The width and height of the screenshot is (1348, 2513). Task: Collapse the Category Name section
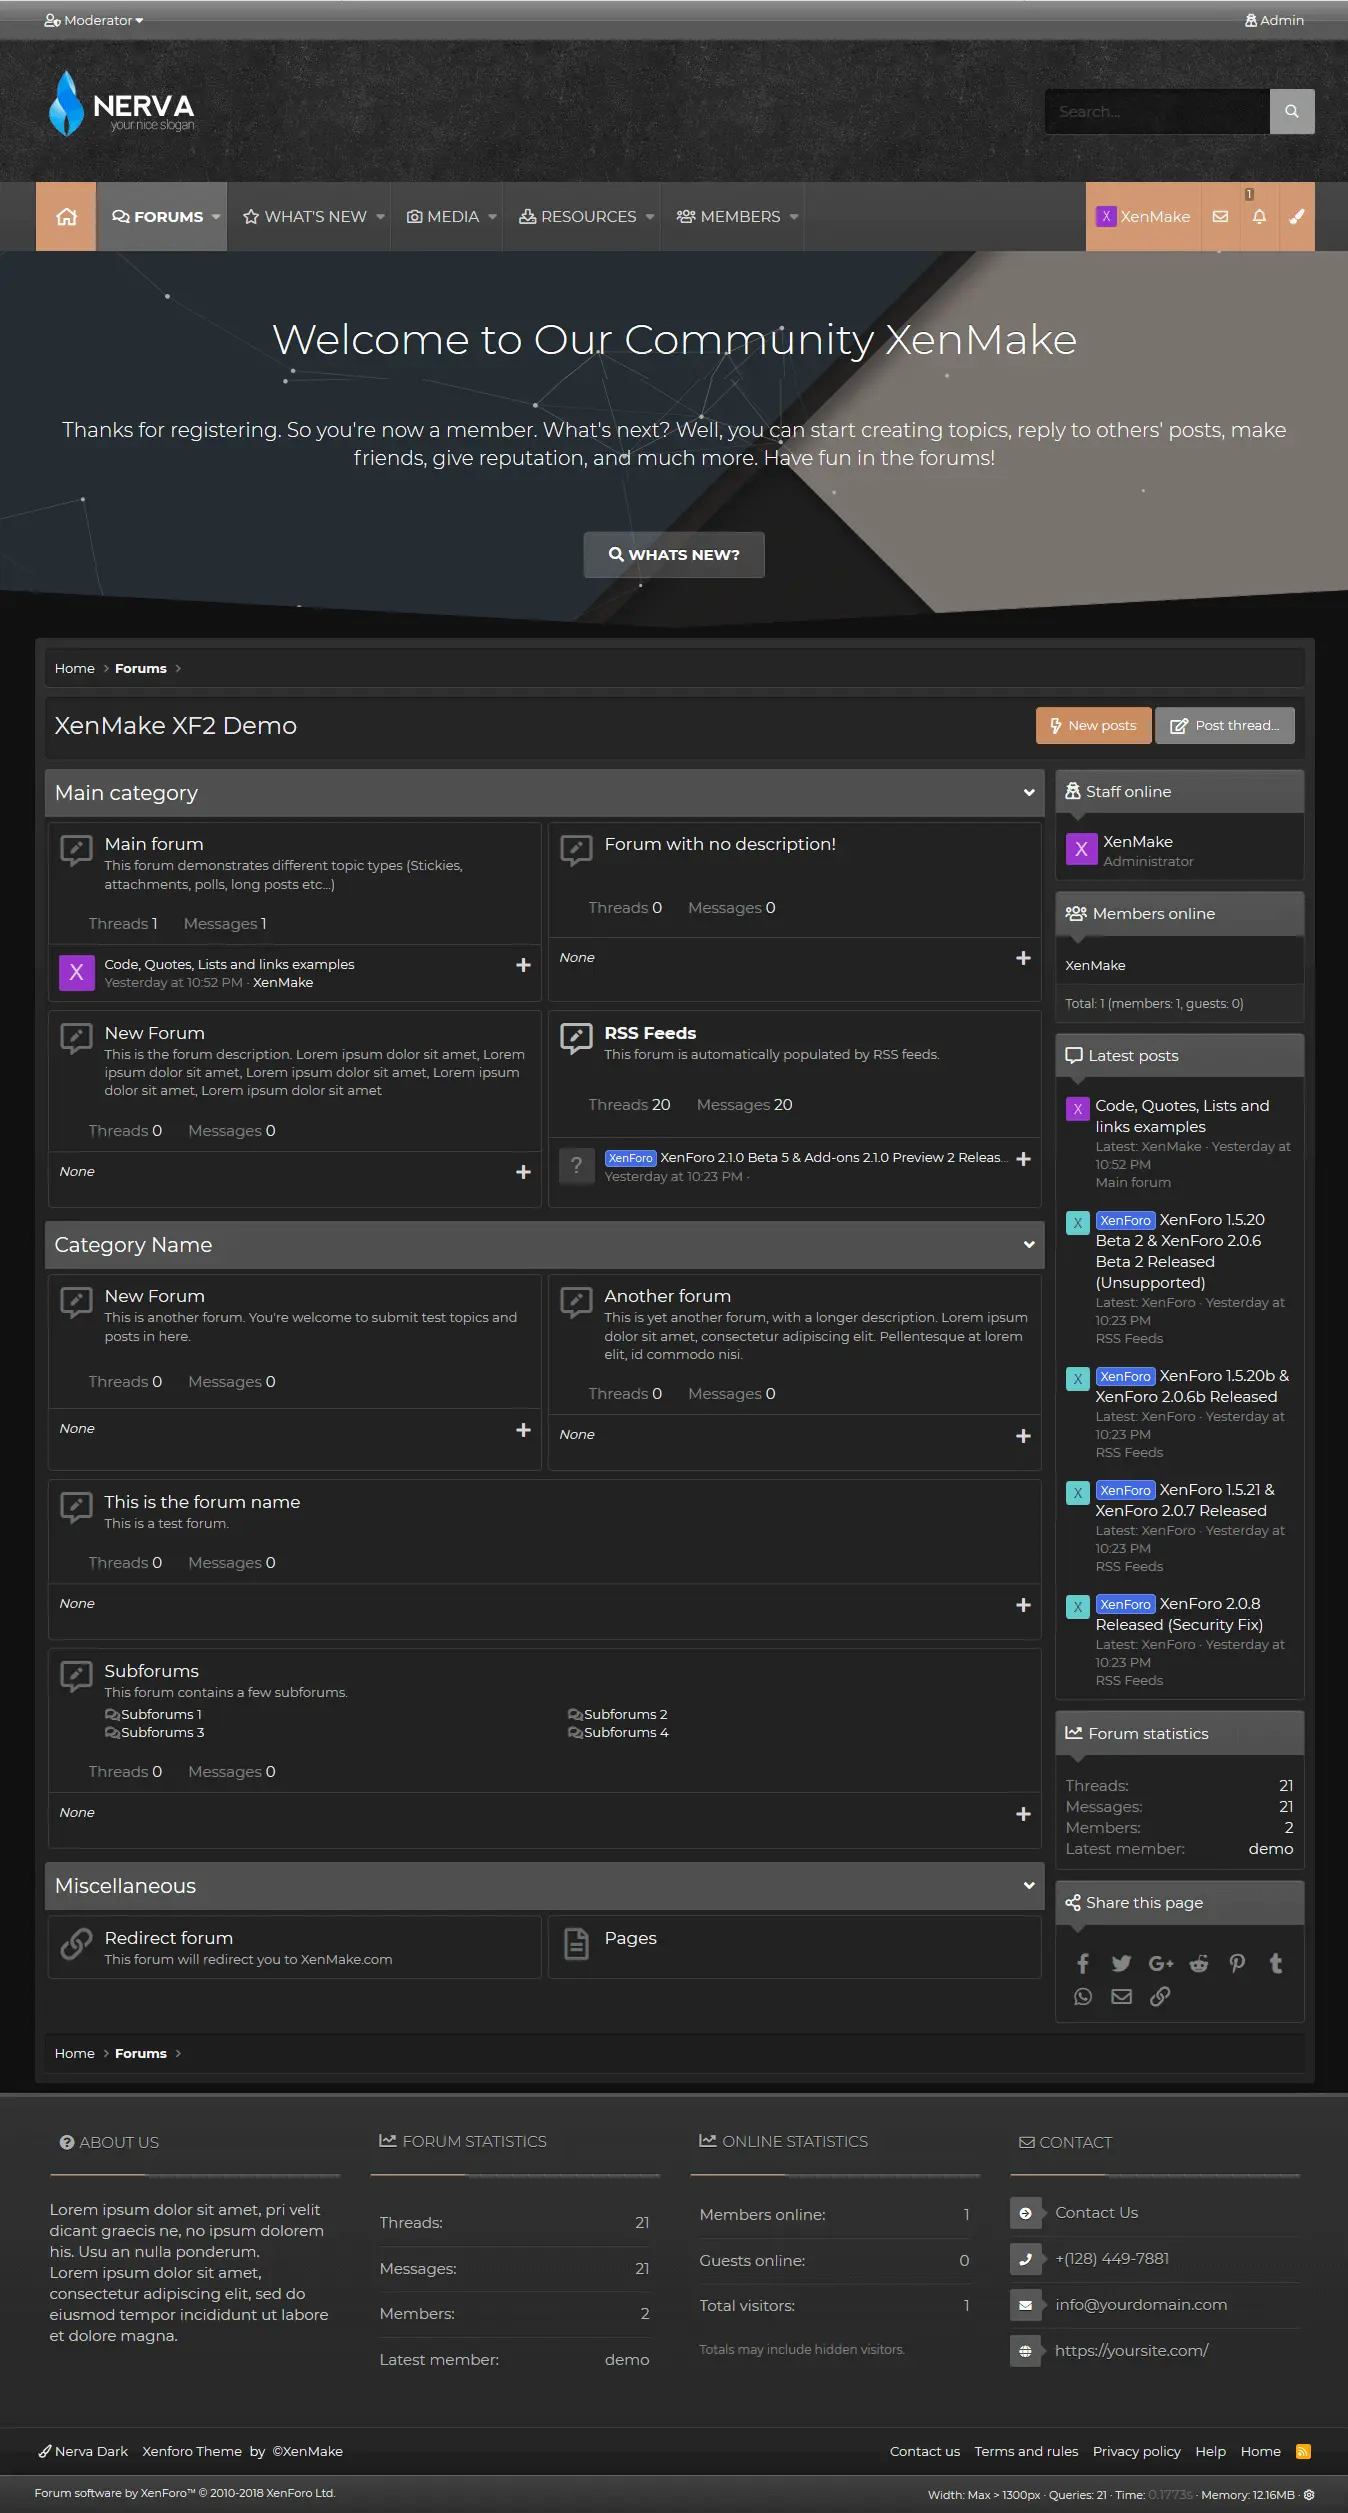coord(1029,1245)
